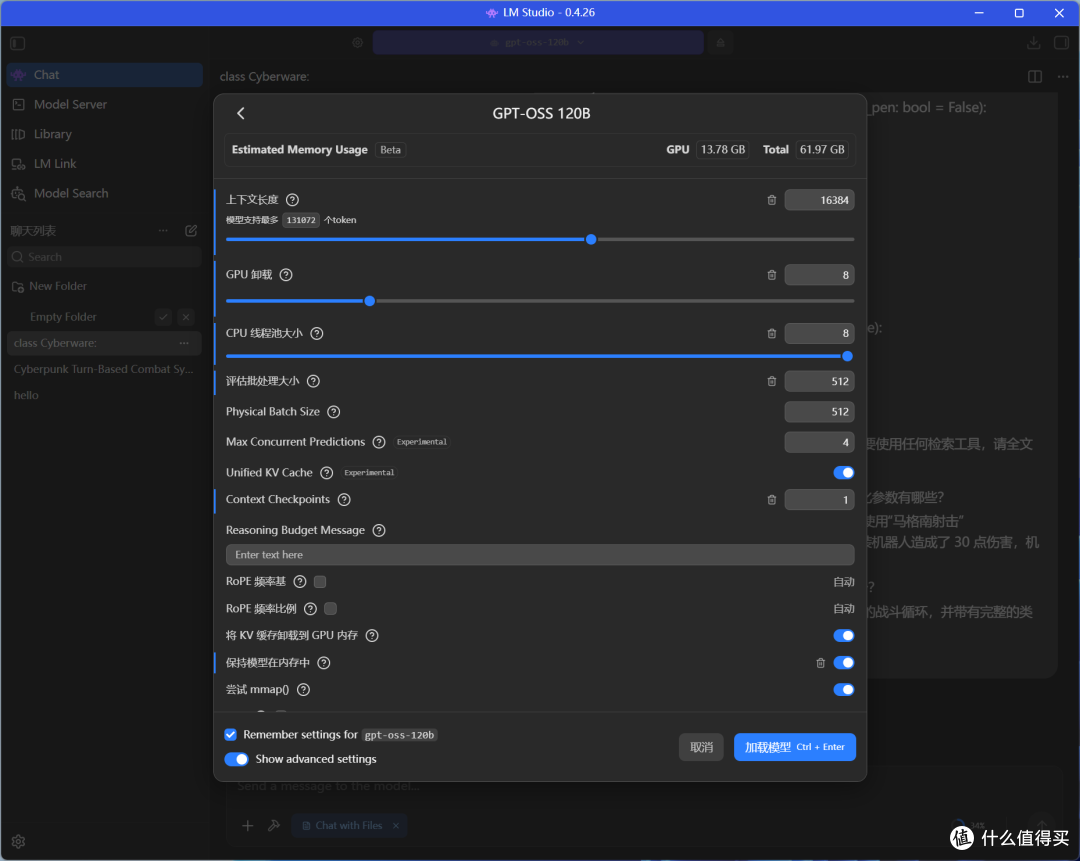
Task: Show help for Physical Batch Size
Action: click(334, 412)
